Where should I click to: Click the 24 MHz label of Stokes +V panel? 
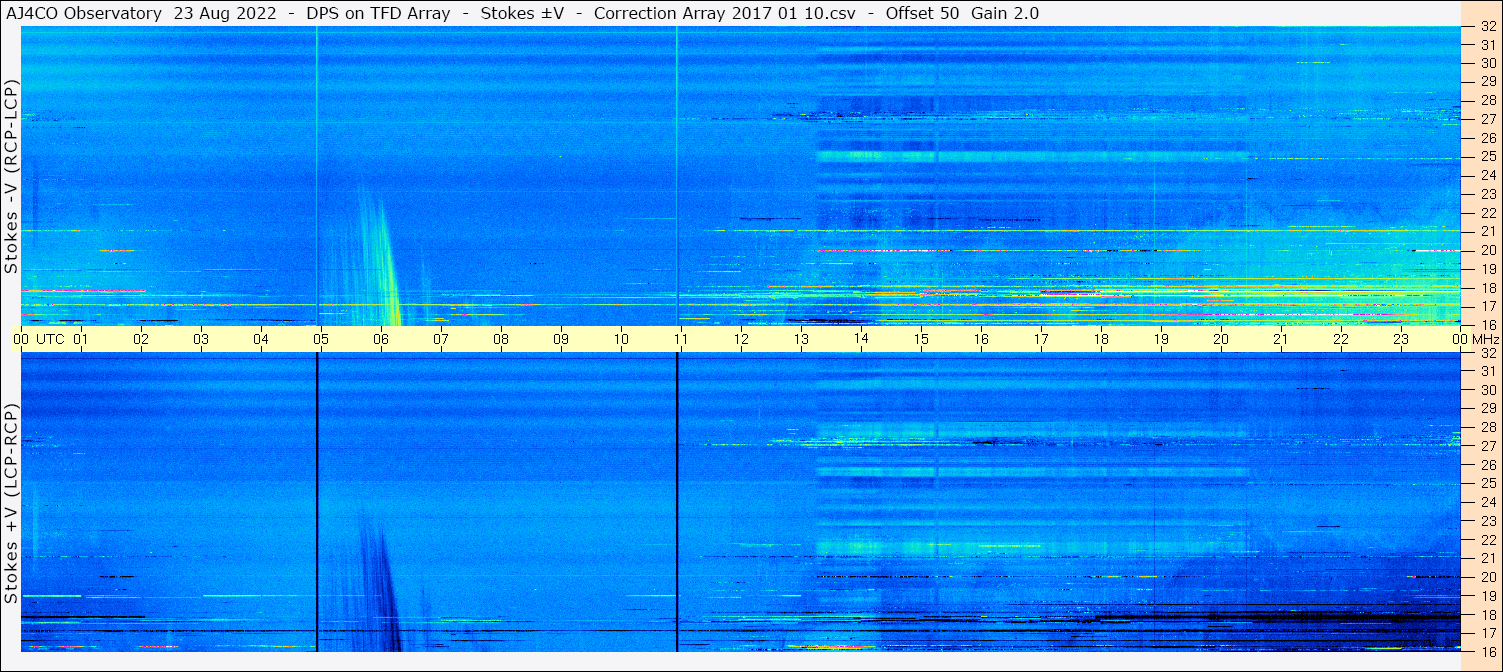click(x=1488, y=502)
